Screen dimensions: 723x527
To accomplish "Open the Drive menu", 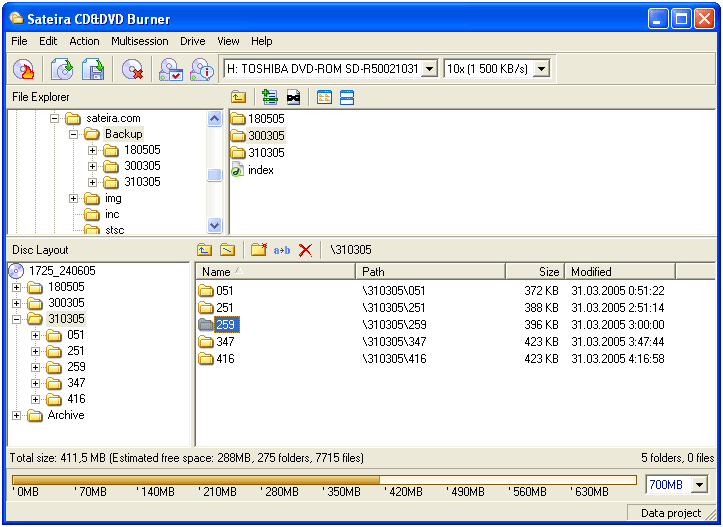I will [x=192, y=41].
